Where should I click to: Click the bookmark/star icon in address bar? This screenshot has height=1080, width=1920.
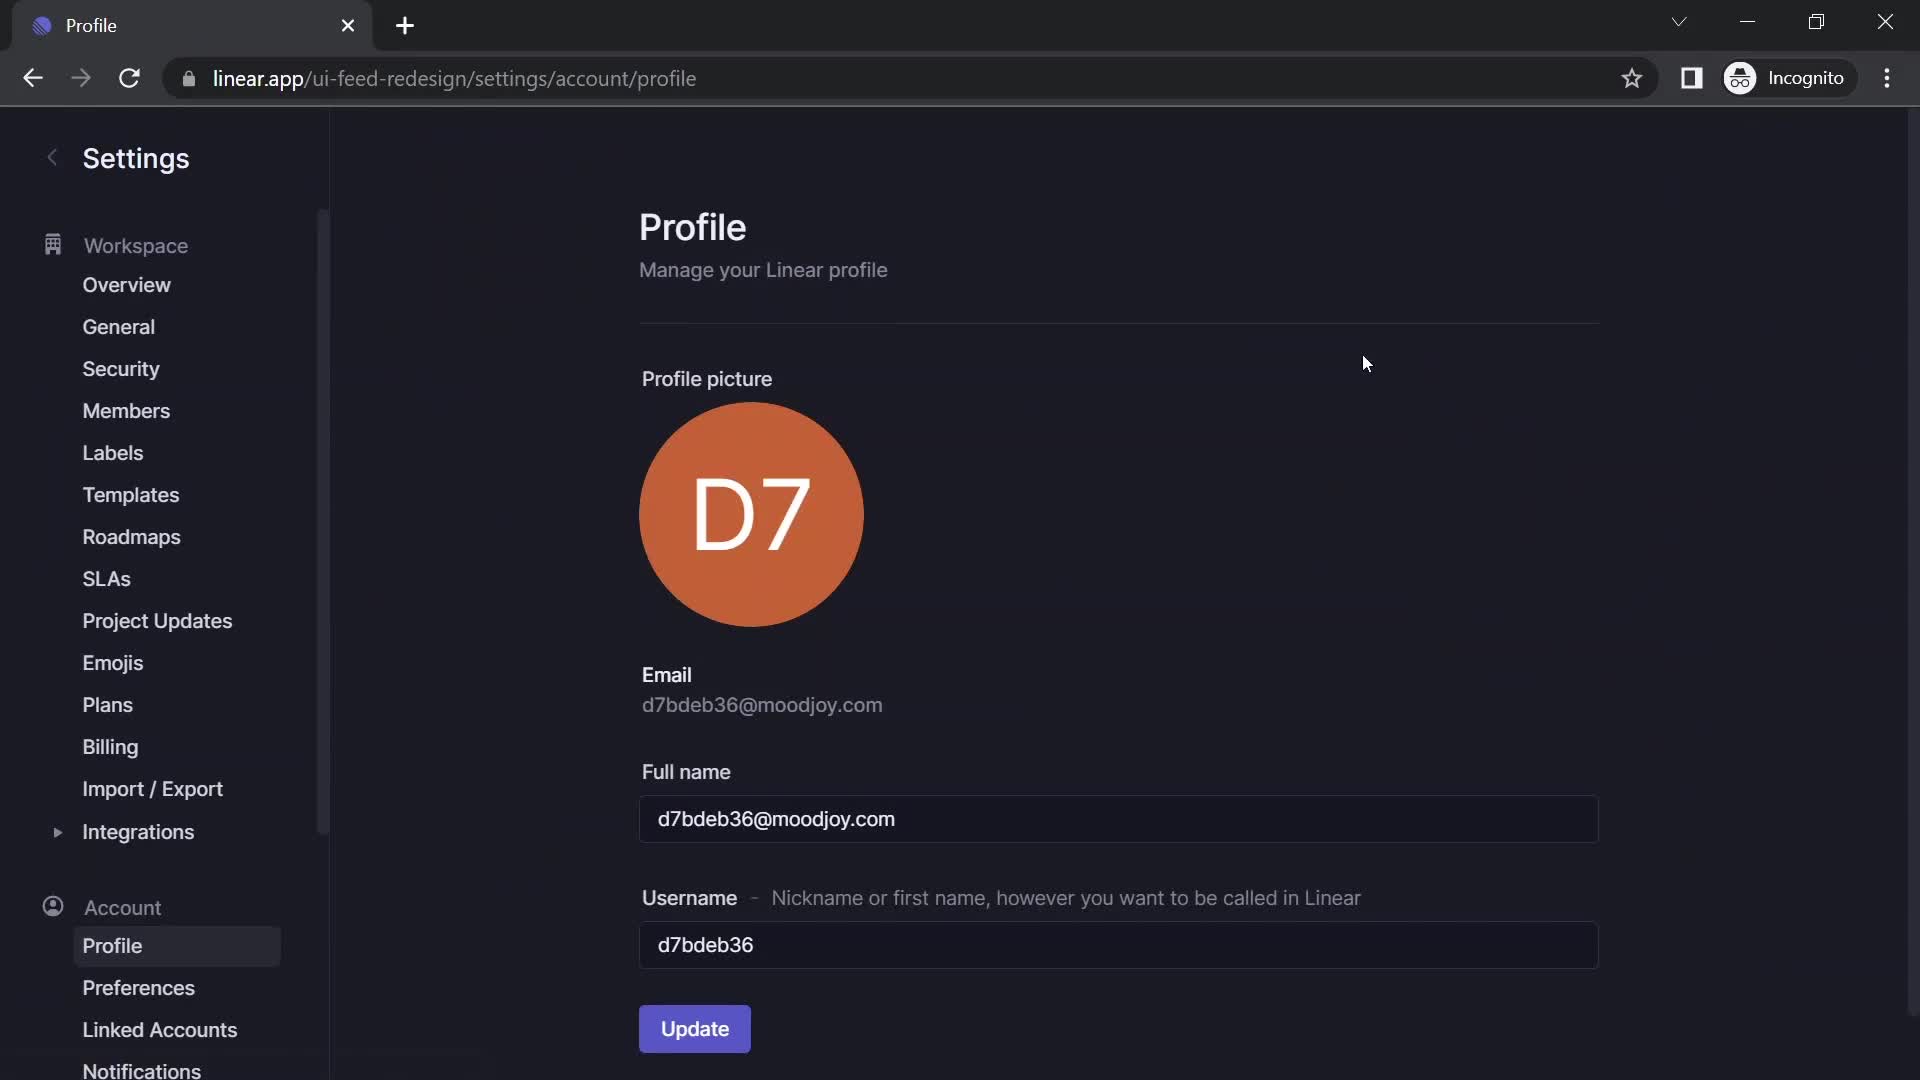tap(1631, 76)
